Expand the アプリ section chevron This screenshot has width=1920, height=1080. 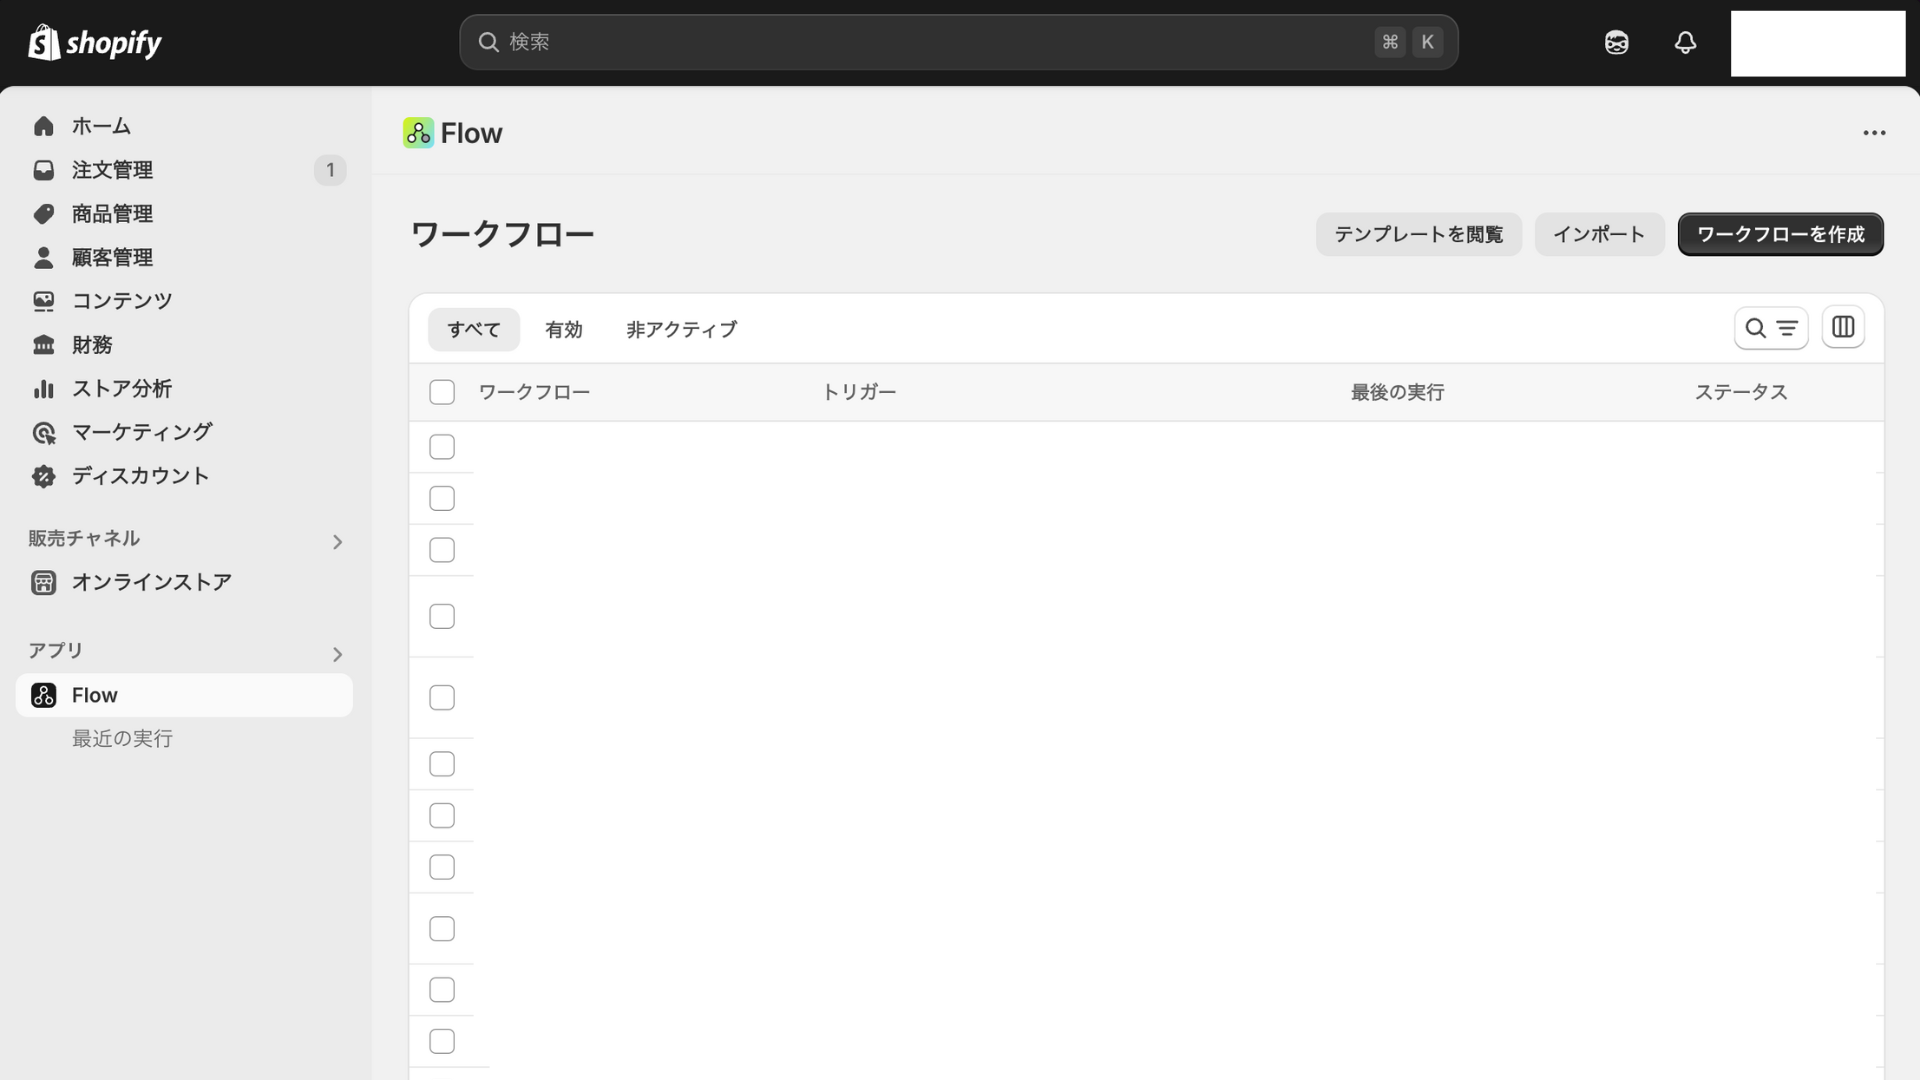click(337, 654)
